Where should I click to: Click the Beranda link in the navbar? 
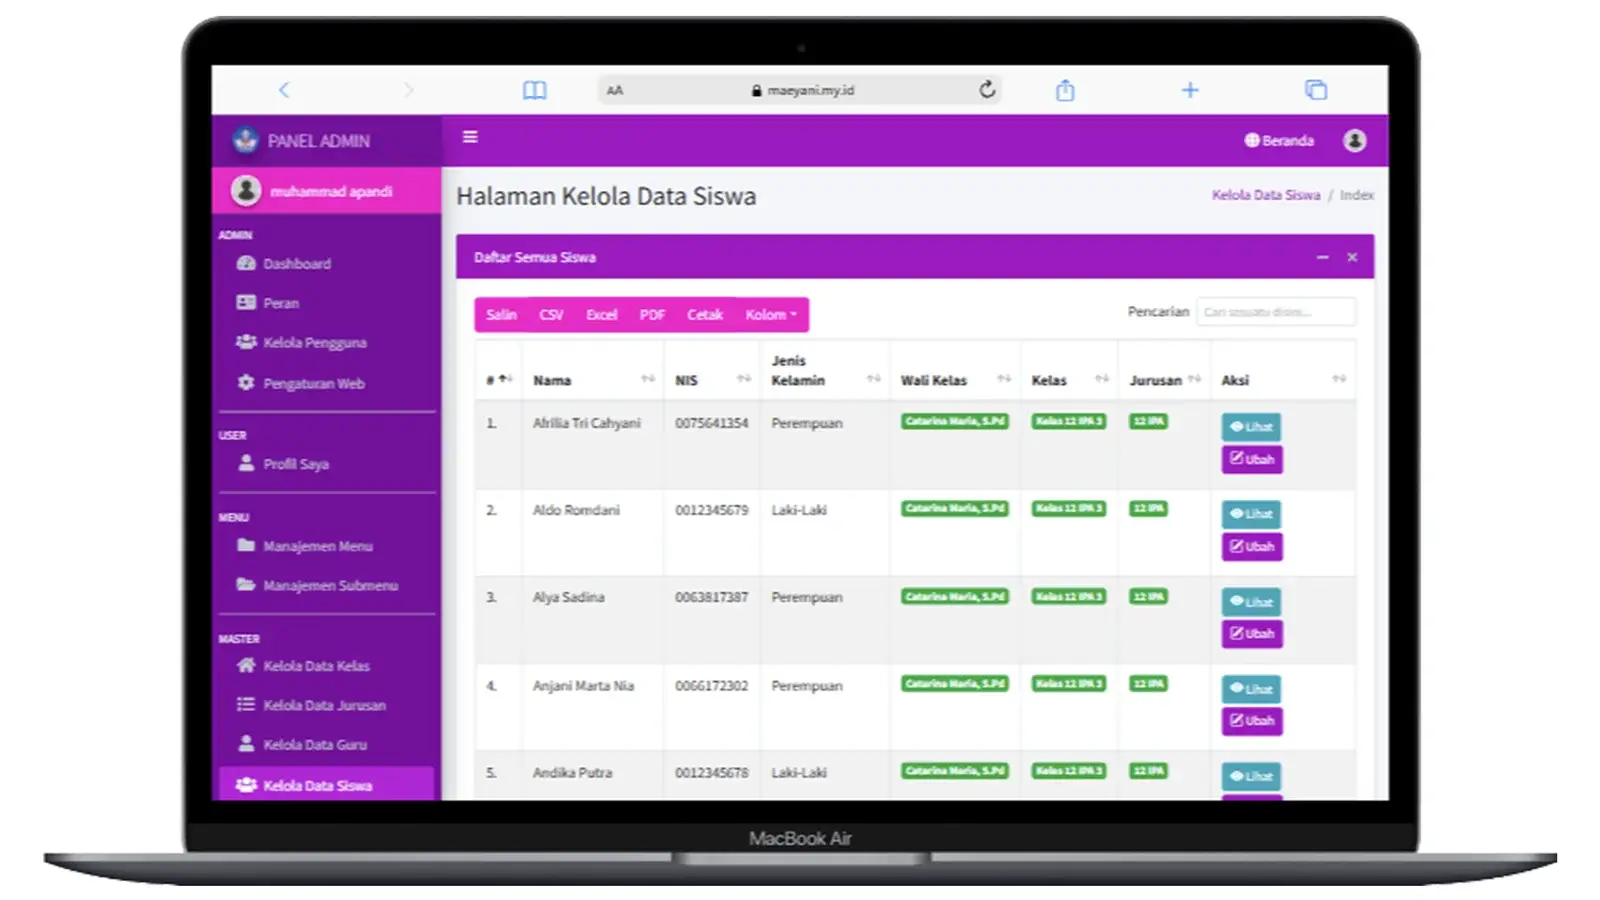coord(1279,141)
